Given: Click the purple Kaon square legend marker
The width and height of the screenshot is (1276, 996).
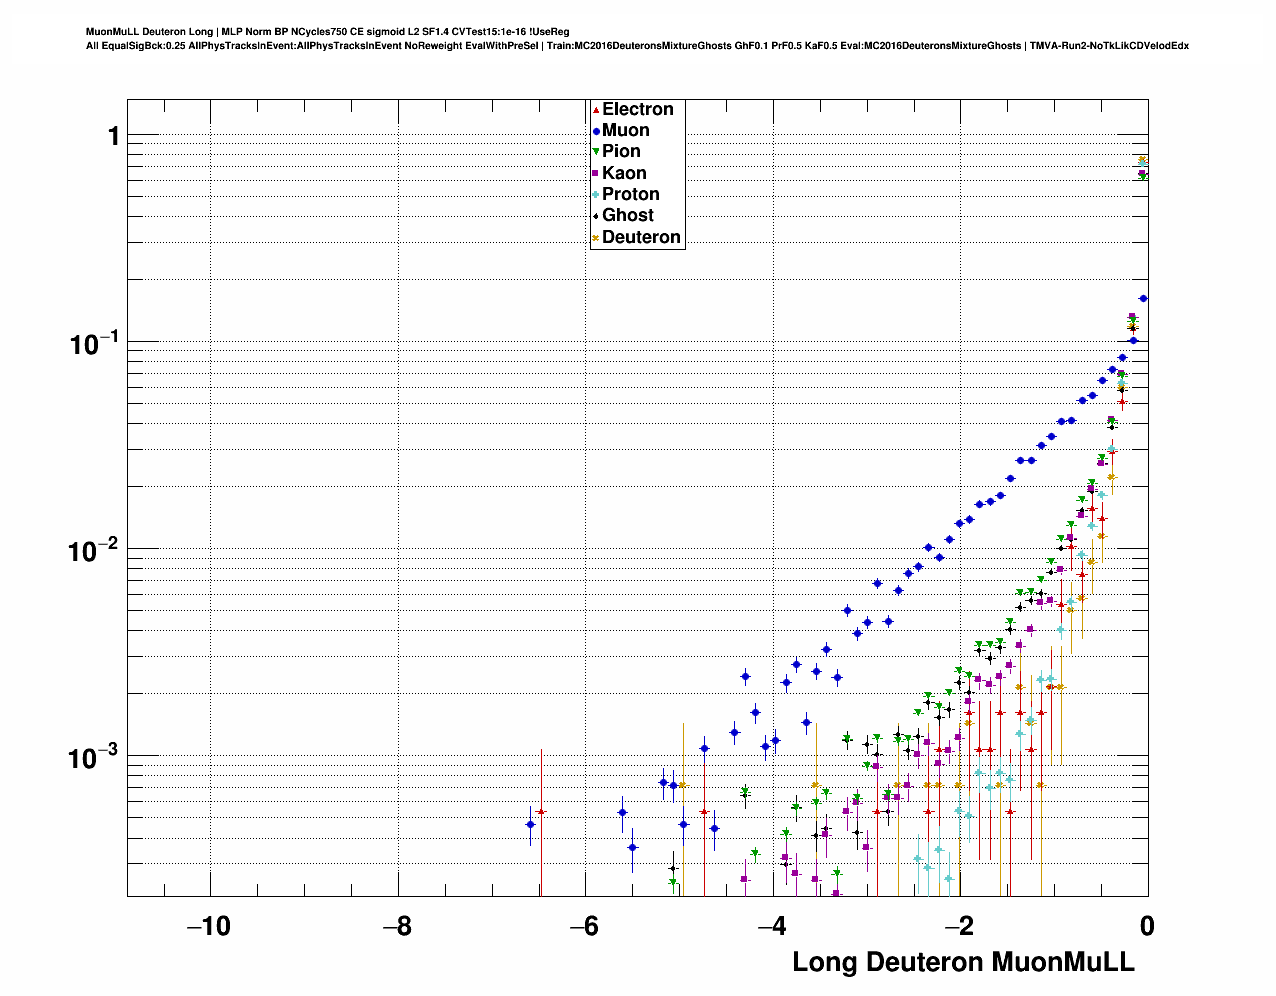Looking at the screenshot, I should coord(596,174).
